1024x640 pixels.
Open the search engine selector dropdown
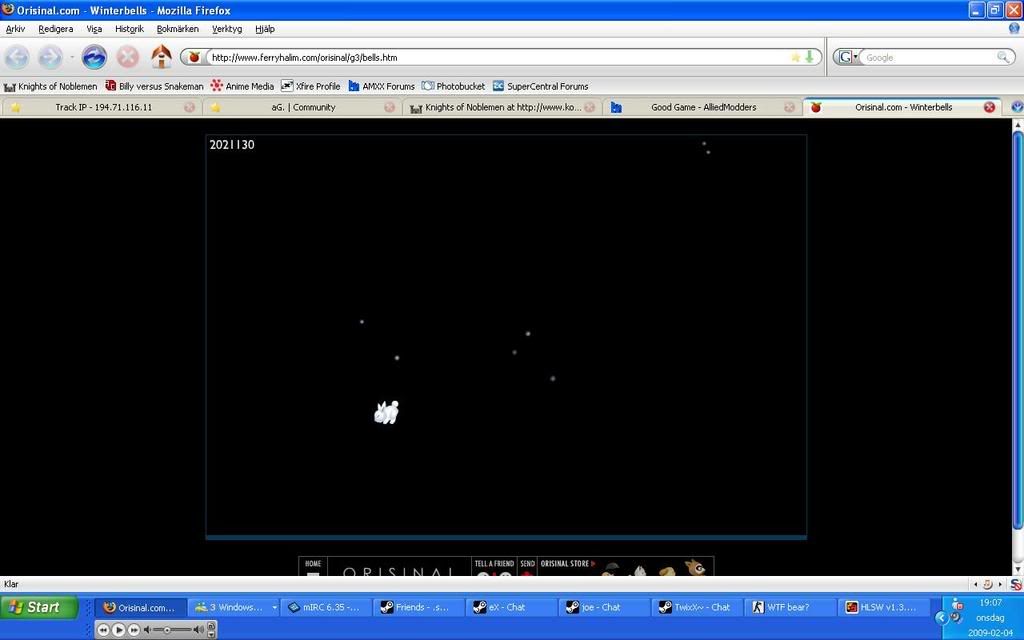coord(848,57)
